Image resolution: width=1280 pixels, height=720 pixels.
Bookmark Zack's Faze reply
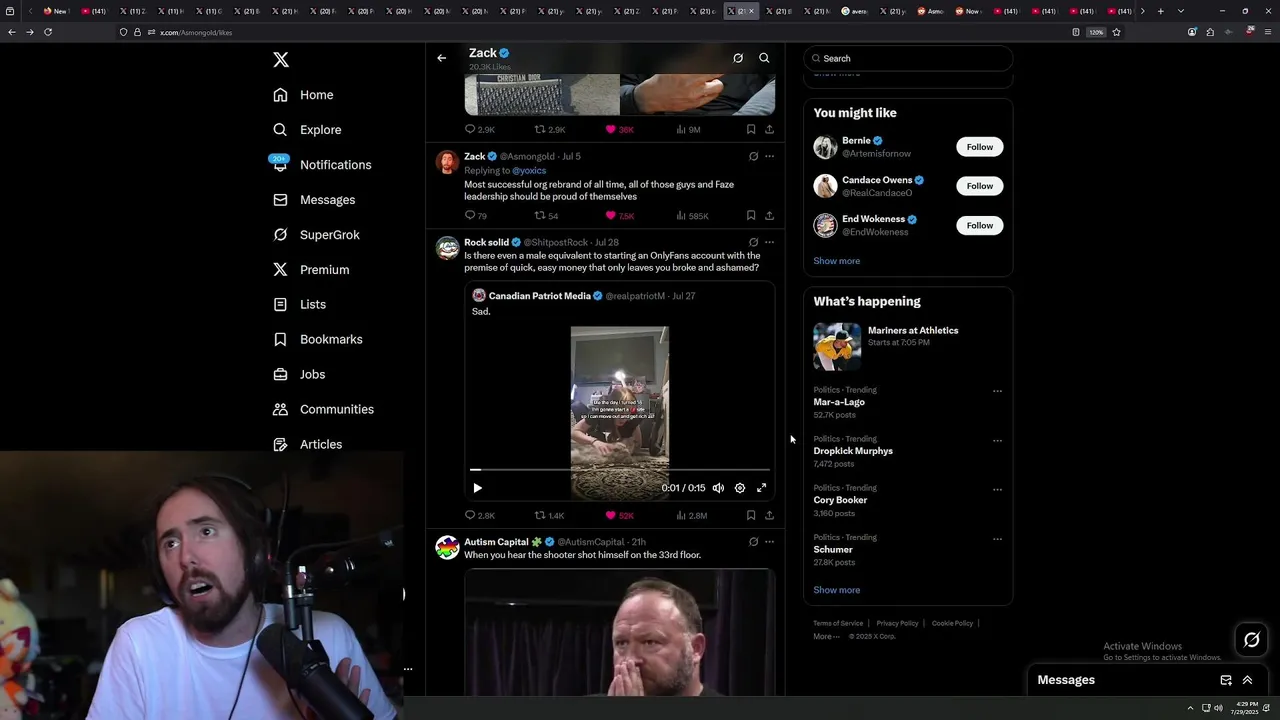(x=751, y=215)
